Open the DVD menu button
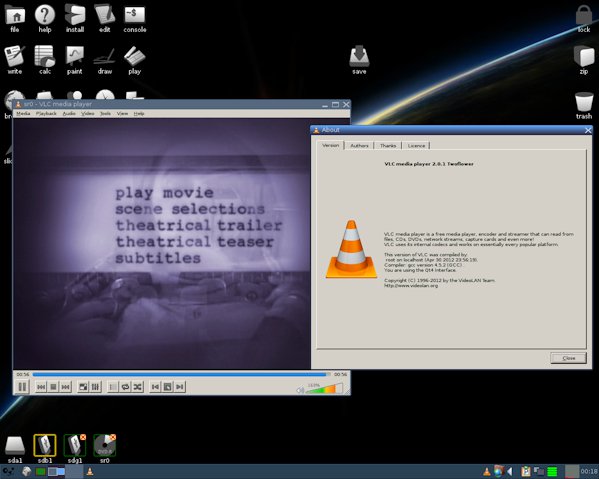The image size is (599, 479). point(167,387)
